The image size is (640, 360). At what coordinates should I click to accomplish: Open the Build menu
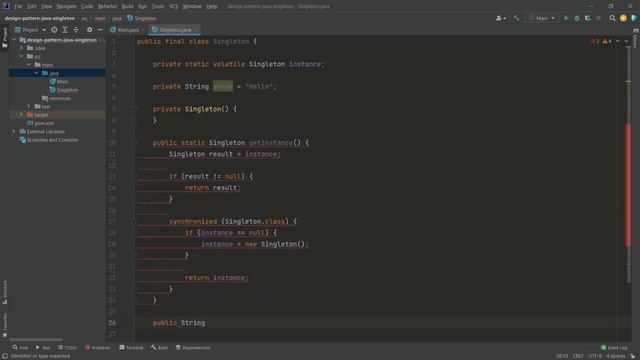pyautogui.click(x=127, y=6)
